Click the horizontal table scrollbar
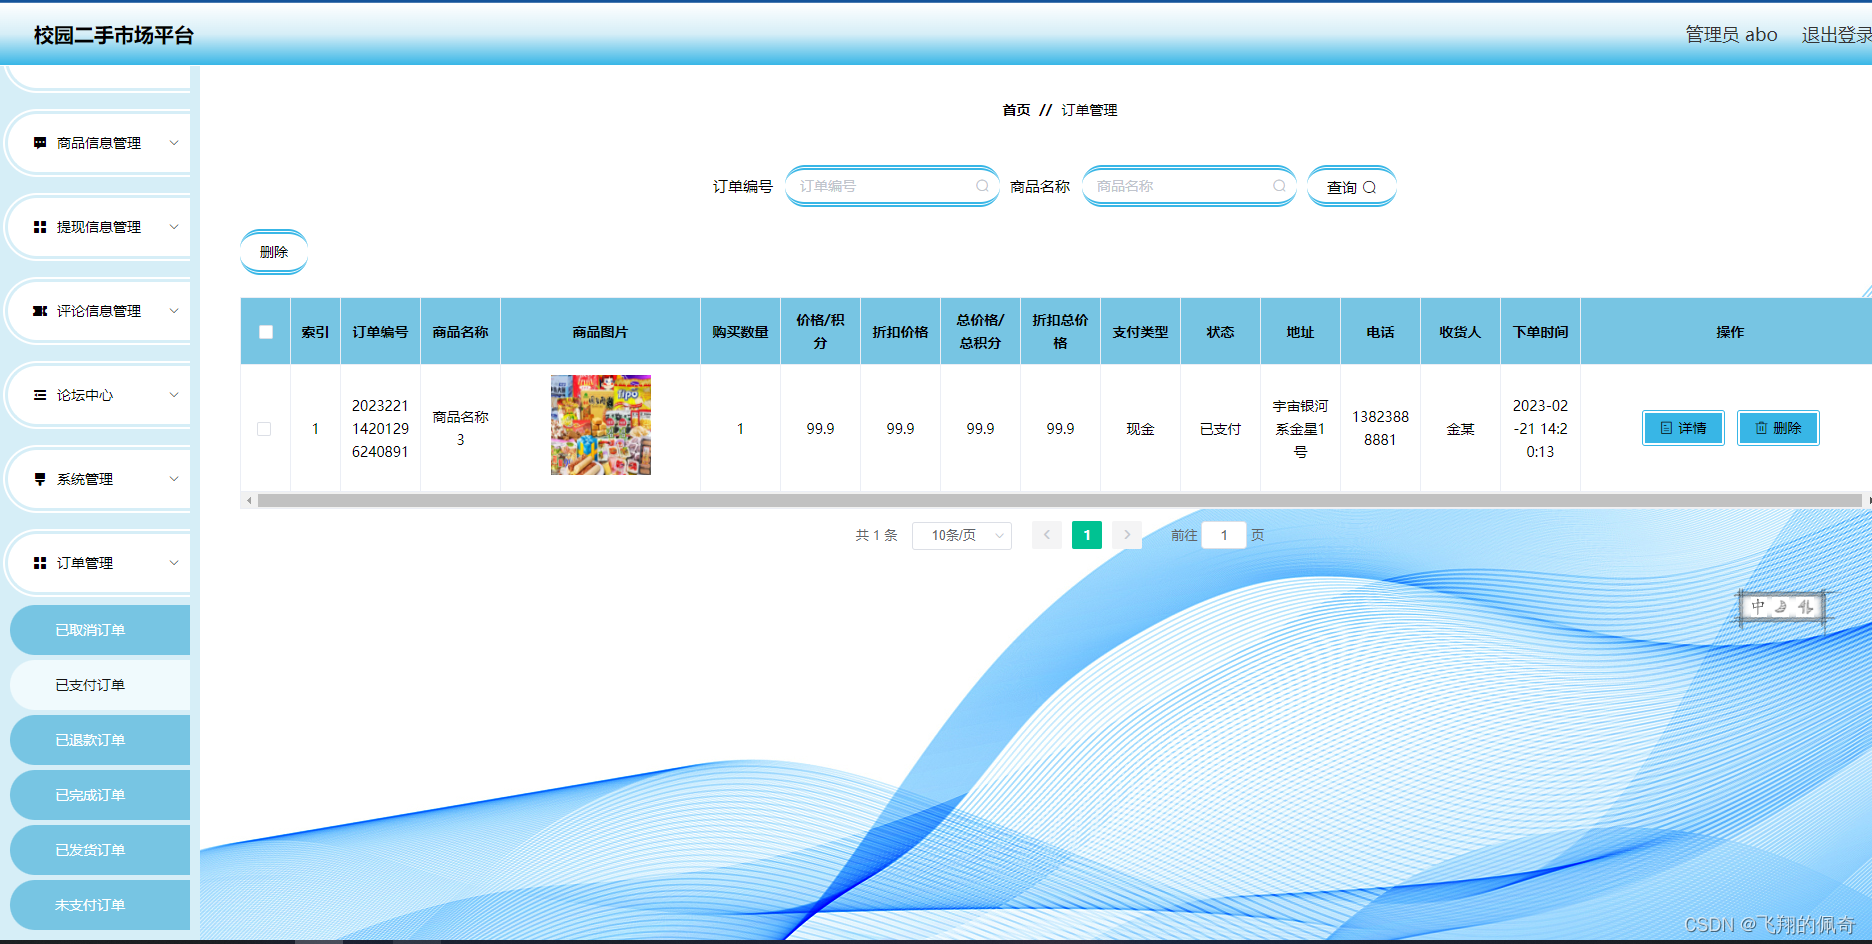 [1059, 500]
